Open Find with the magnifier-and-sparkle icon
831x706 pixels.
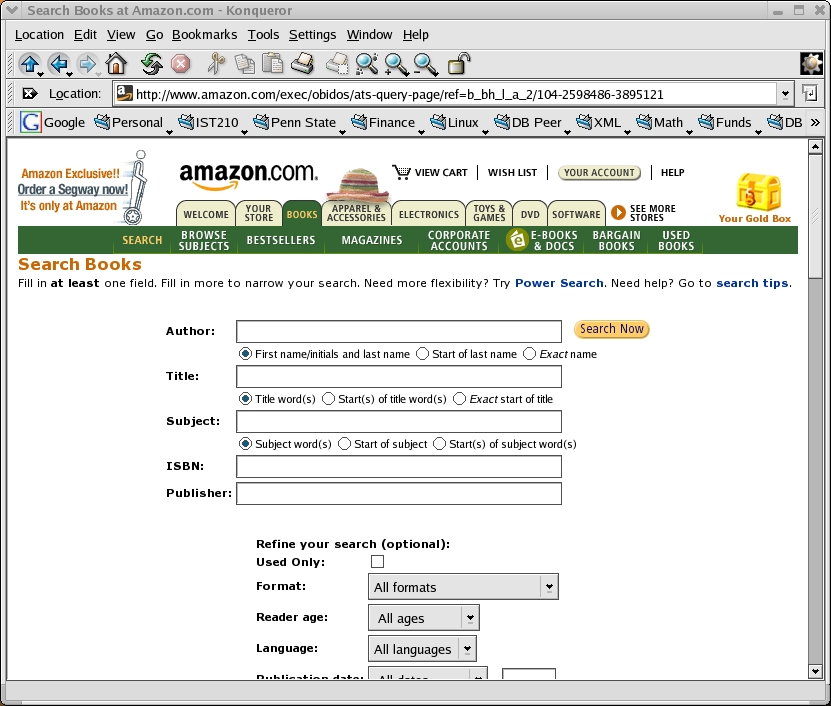[x=366, y=64]
